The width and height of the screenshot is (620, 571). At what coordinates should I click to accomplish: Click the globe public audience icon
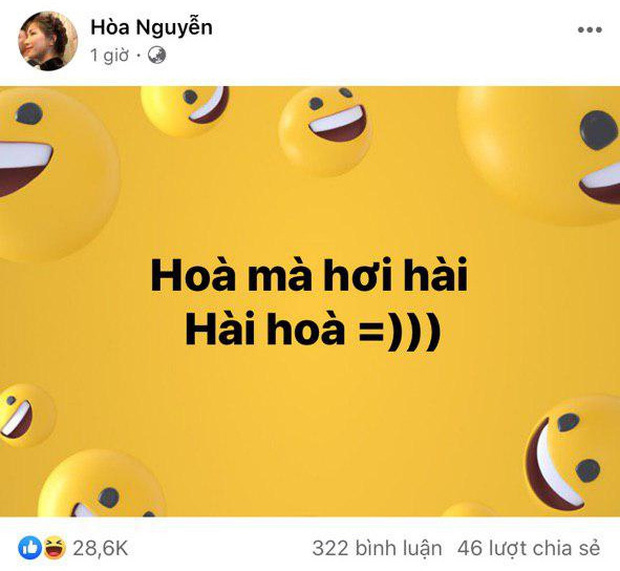[x=156, y=56]
